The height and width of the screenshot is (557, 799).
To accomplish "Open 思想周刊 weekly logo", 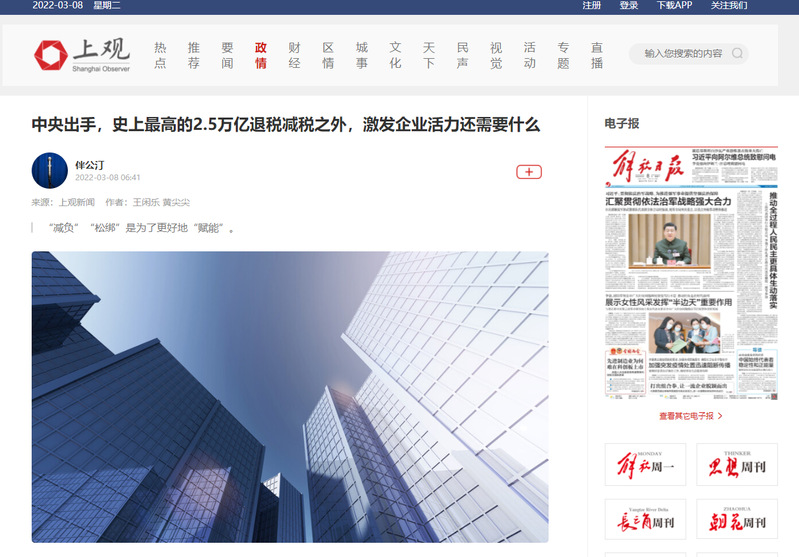I will [736, 465].
